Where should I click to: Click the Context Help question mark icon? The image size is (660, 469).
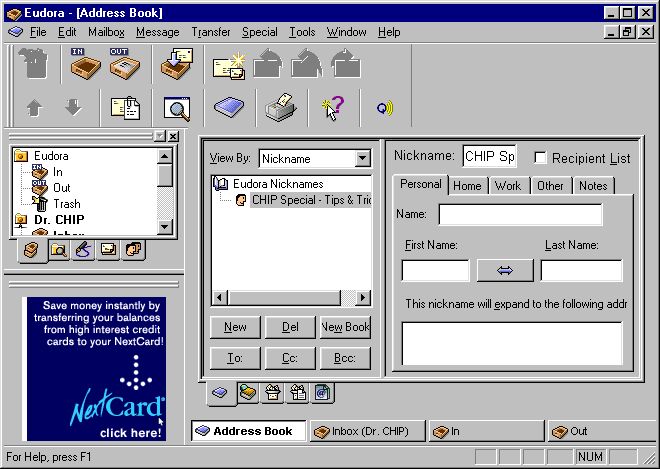(x=333, y=108)
